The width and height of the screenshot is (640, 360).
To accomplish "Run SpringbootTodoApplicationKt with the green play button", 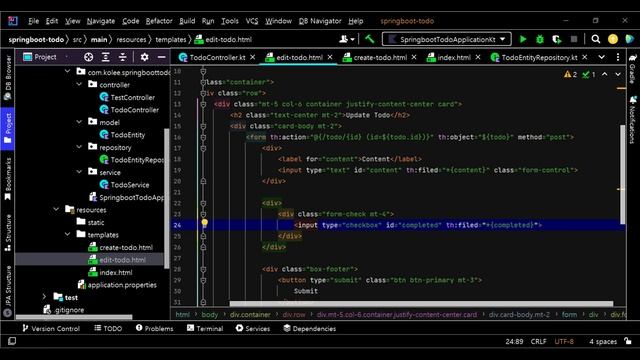I will 523,39.
